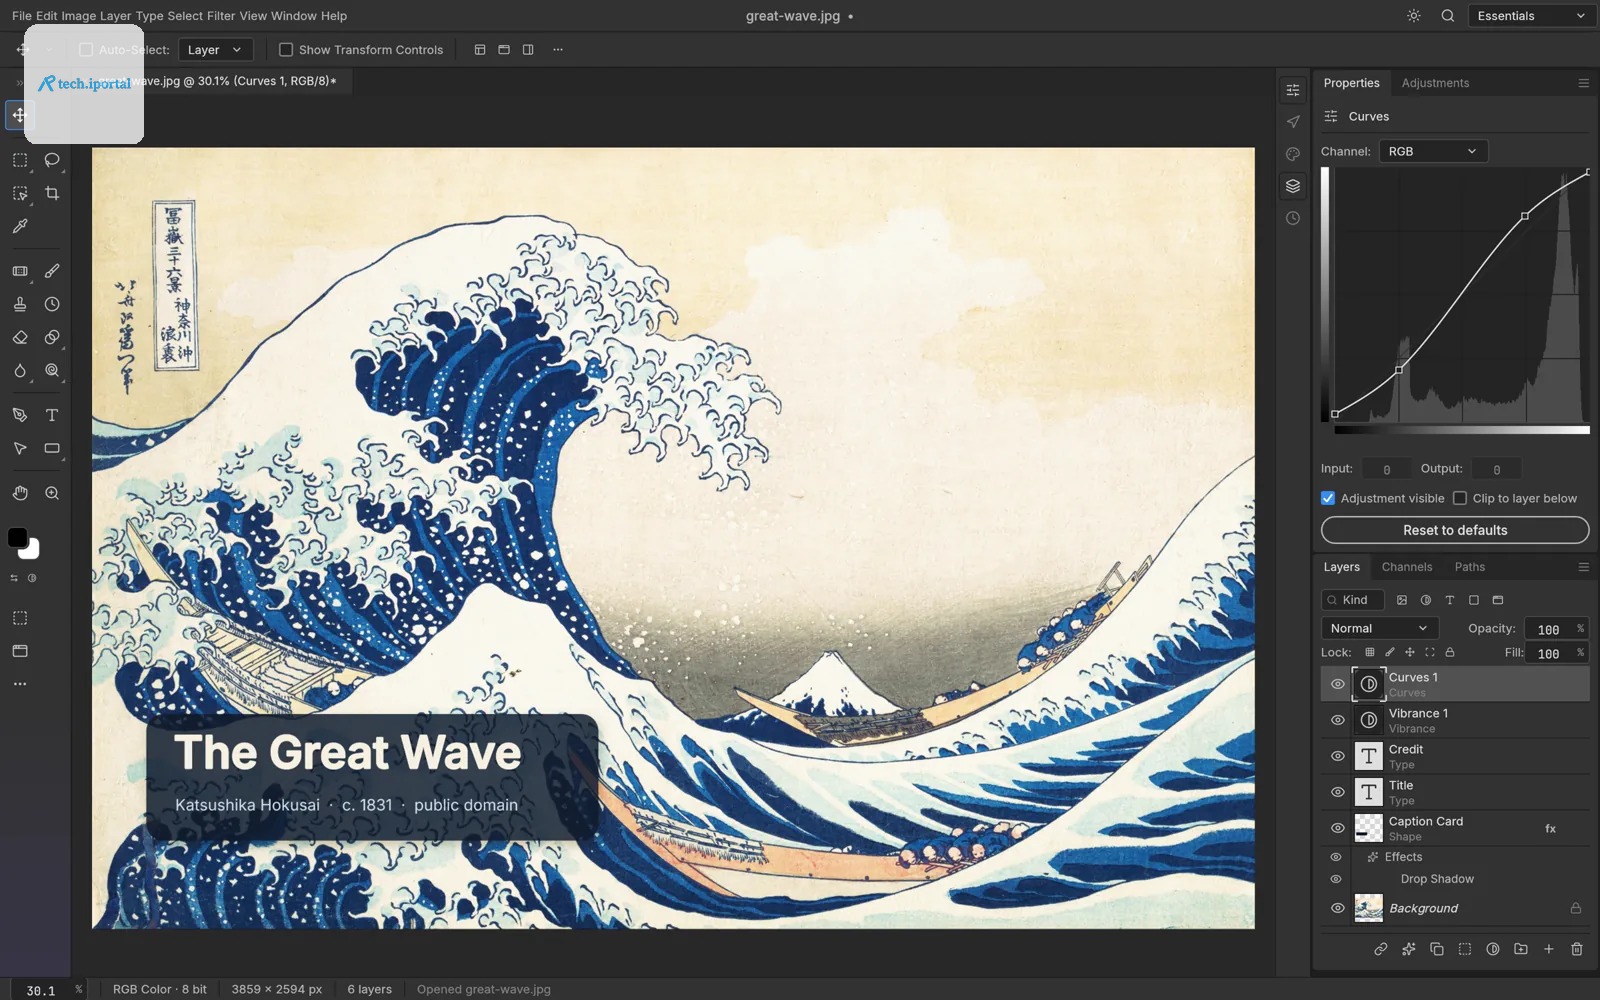This screenshot has height=1000, width=1600.
Task: Click the new group folder icon
Action: point(1521,949)
